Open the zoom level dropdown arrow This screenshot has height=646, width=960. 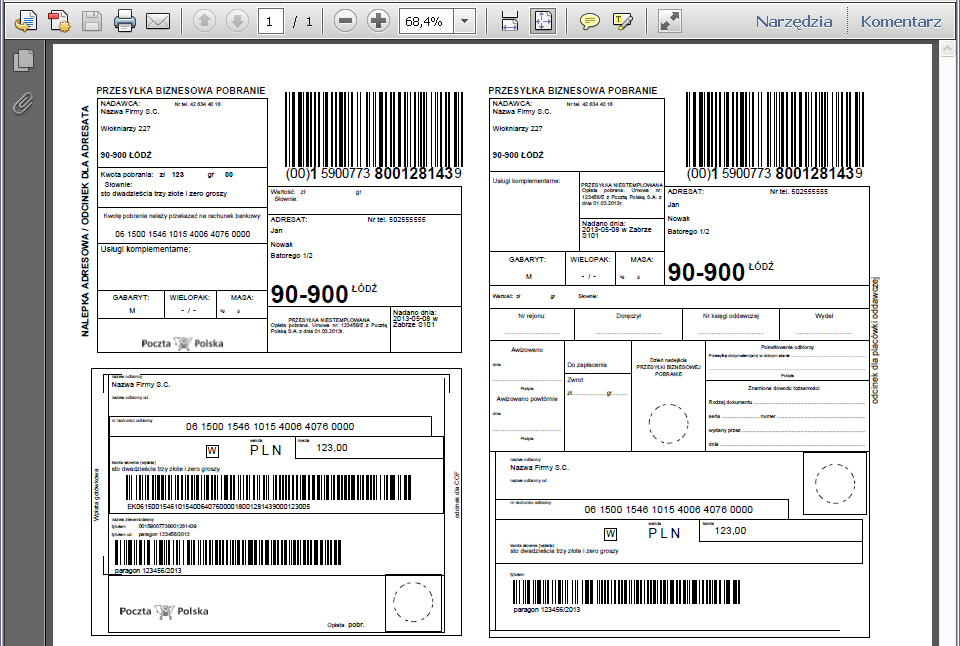(x=465, y=21)
